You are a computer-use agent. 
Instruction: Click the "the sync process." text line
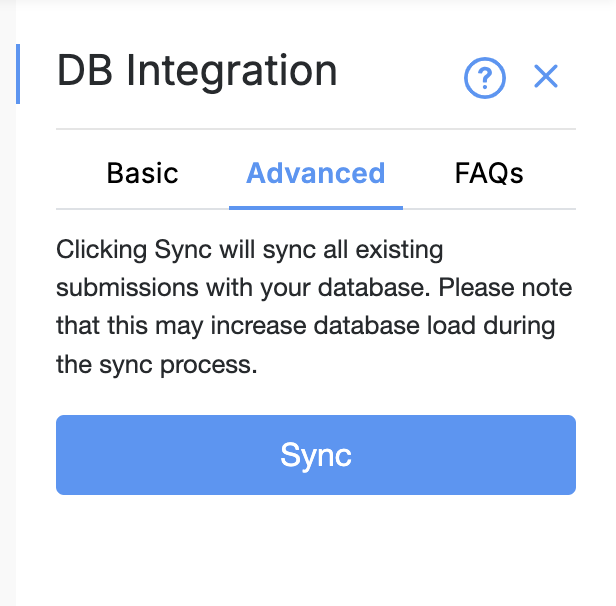(x=157, y=364)
